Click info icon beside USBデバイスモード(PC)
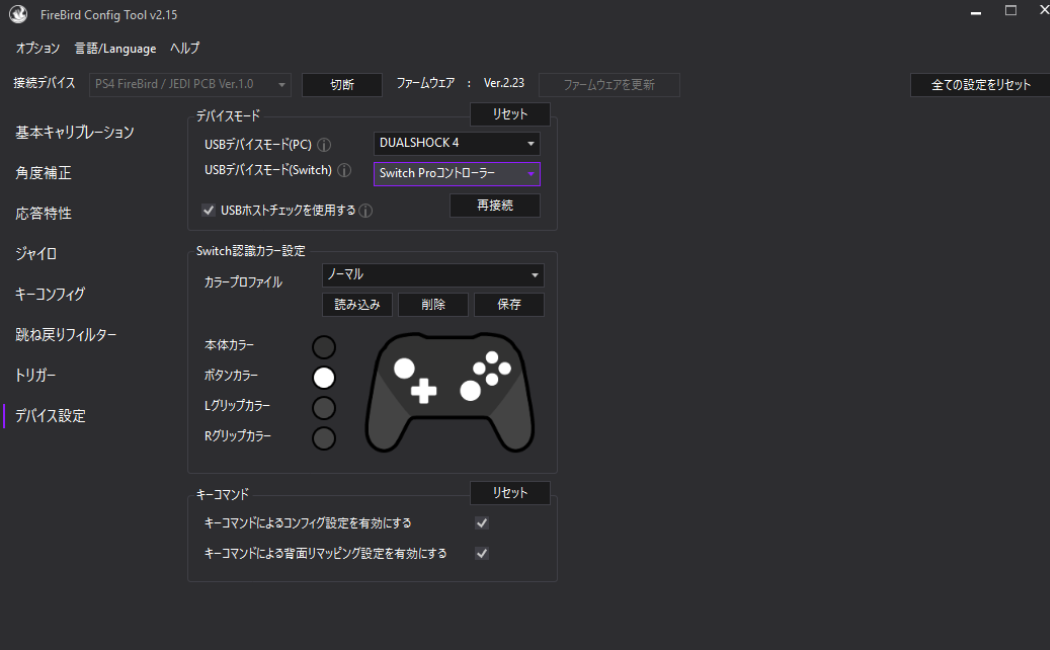 tap(324, 145)
